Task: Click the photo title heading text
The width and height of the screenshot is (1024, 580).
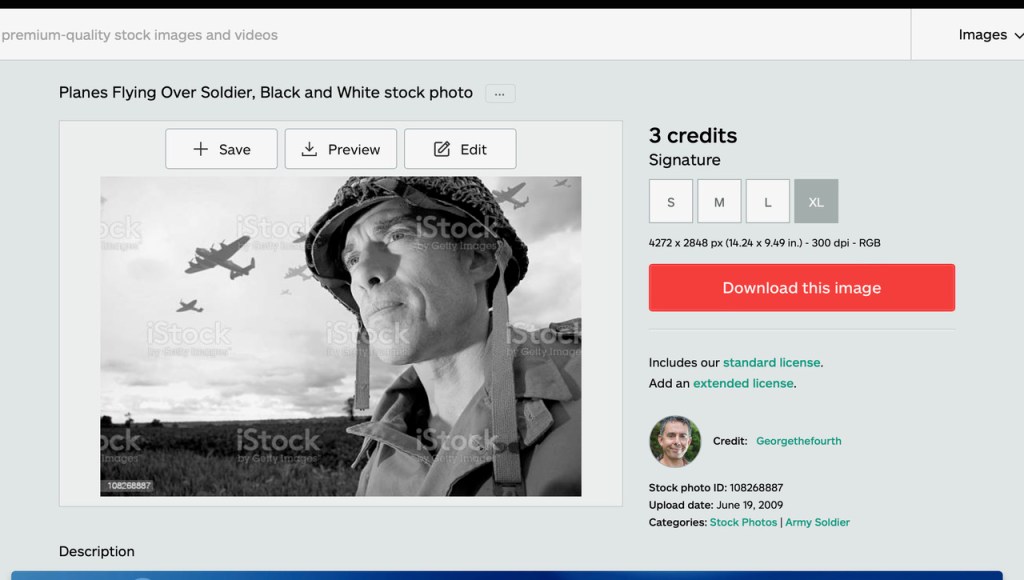Action: click(266, 93)
